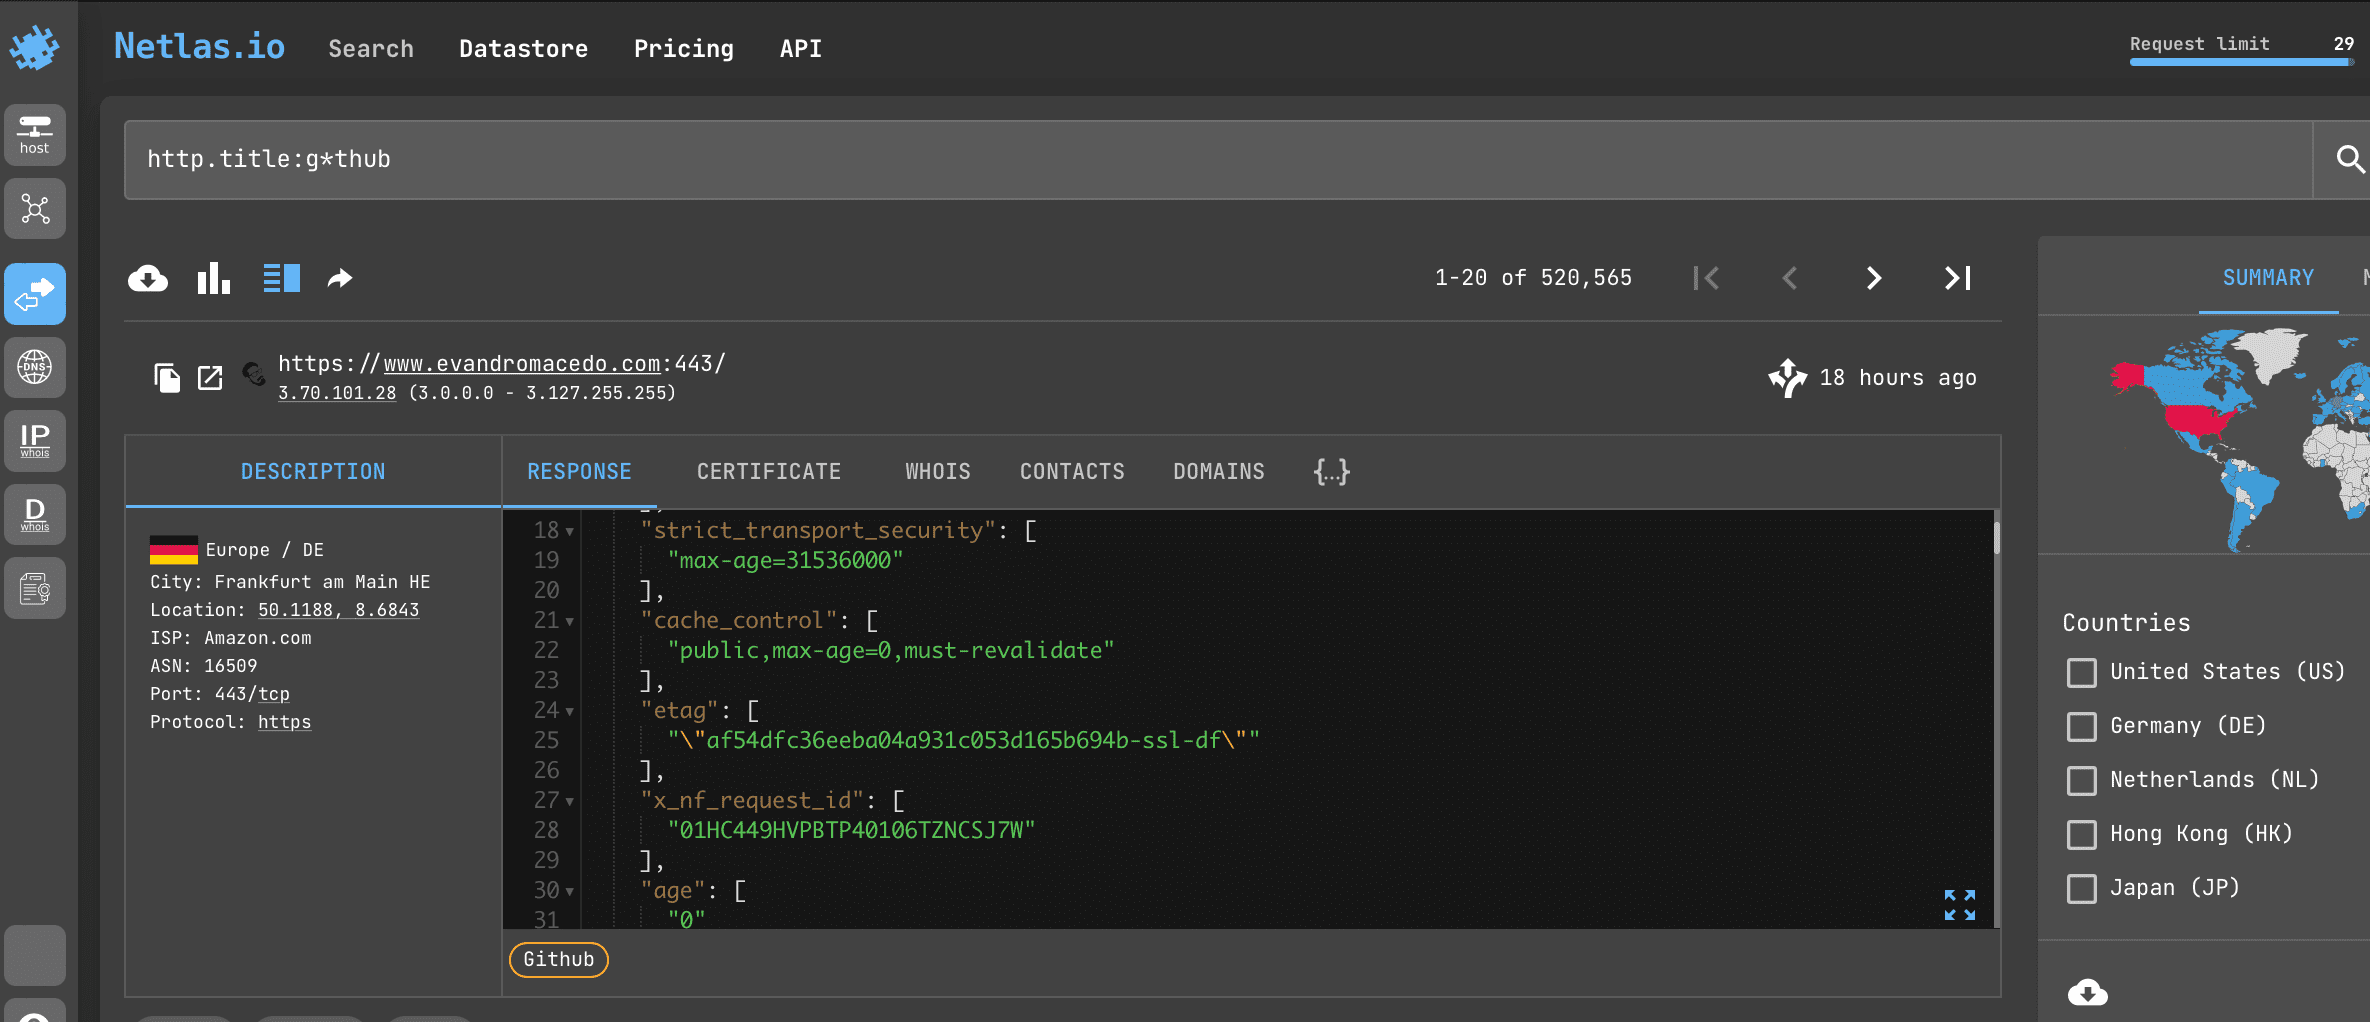Copy the evandromacedo result URL
Image resolution: width=2370 pixels, height=1022 pixels.
167,378
